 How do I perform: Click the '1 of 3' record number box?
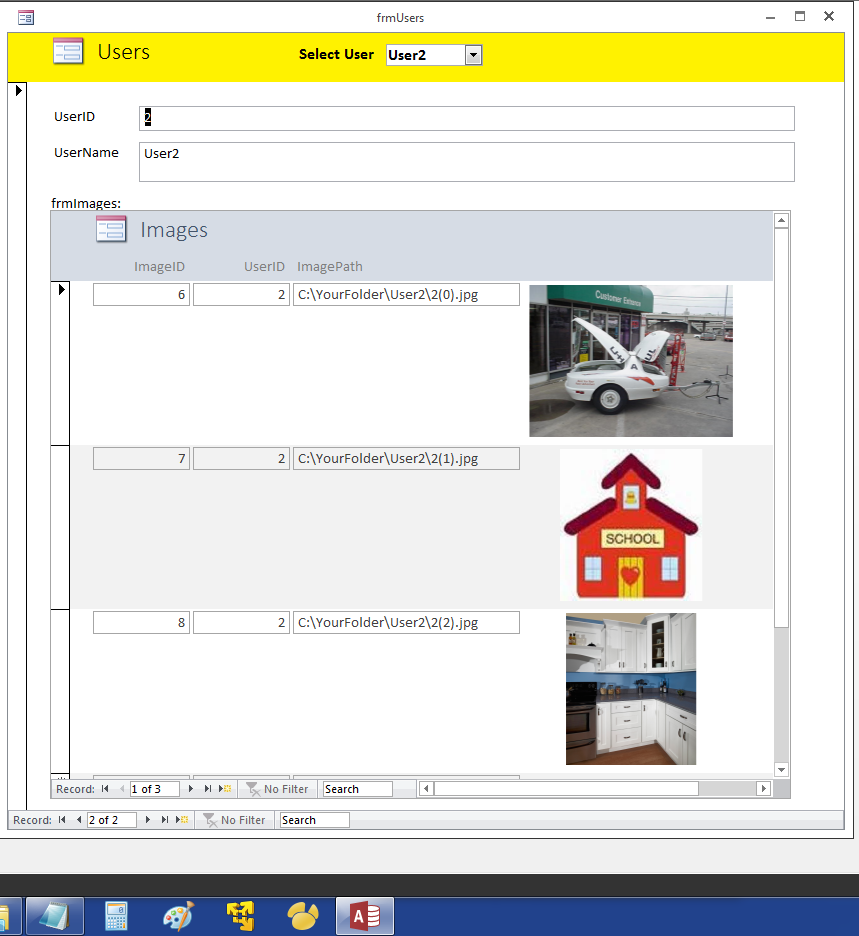tap(155, 789)
